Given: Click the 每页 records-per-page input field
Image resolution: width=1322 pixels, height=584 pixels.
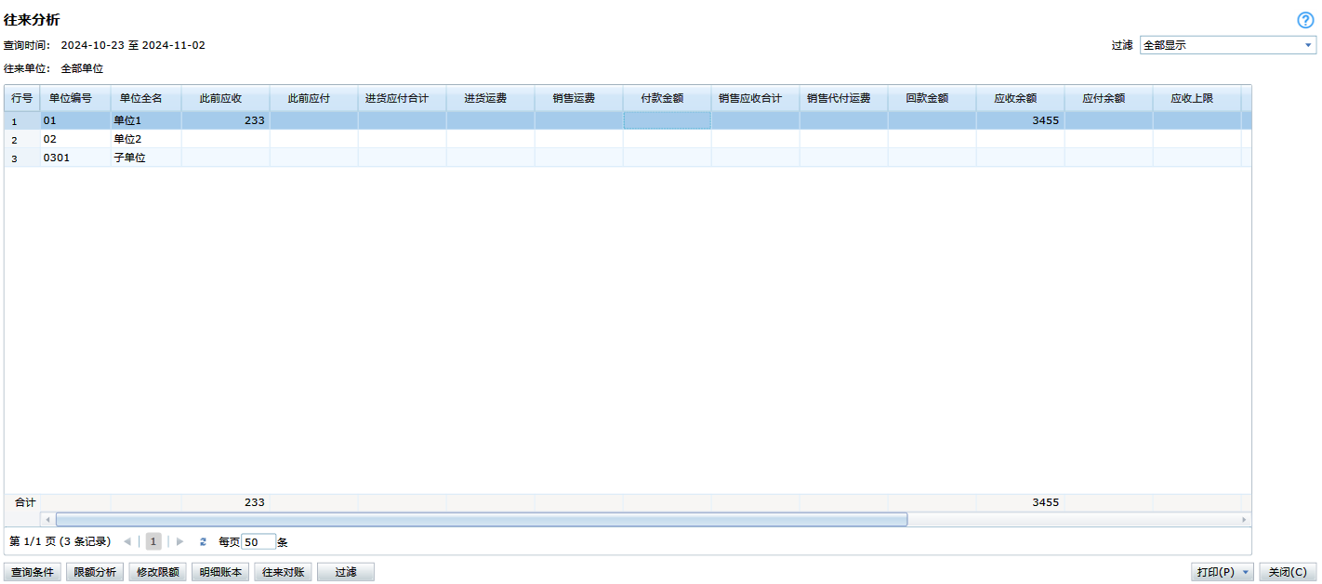Looking at the screenshot, I should pyautogui.click(x=258, y=542).
